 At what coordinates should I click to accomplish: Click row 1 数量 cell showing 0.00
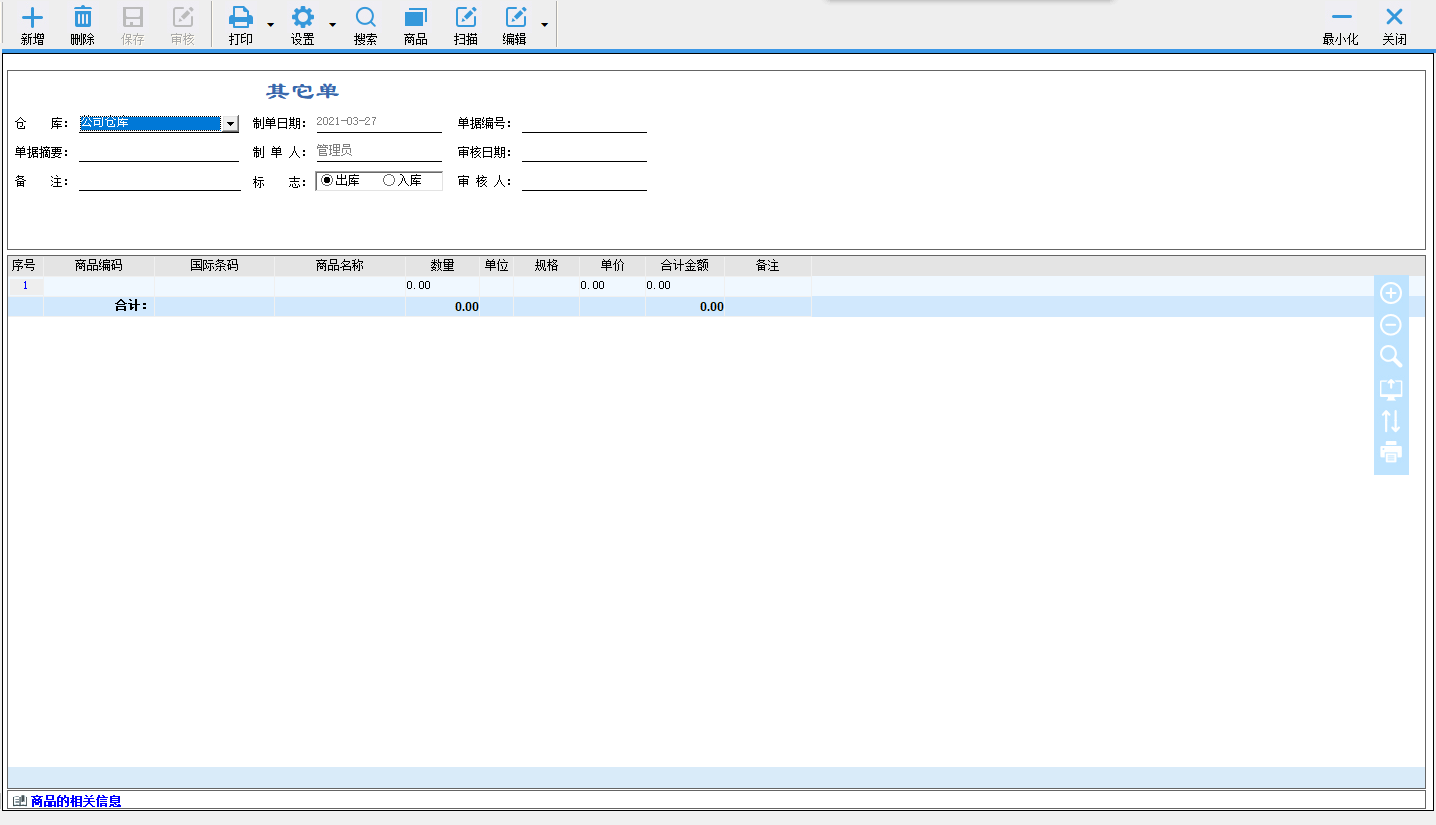click(x=443, y=286)
